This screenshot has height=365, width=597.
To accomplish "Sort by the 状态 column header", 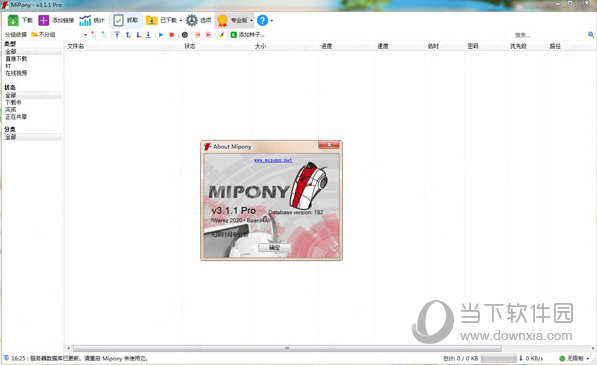I will pos(190,46).
